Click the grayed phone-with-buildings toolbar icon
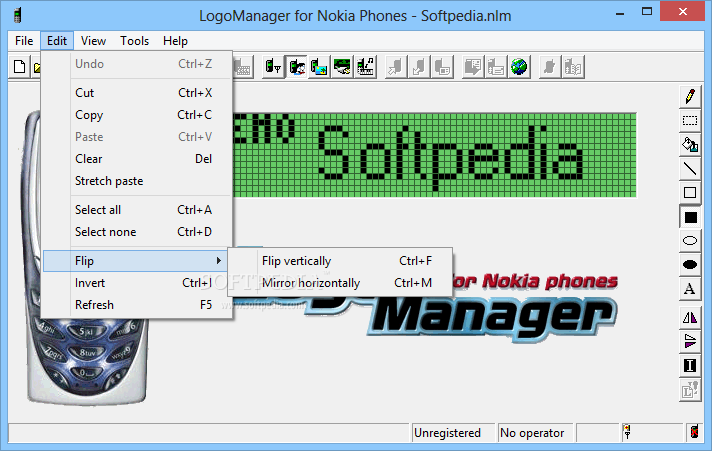The width and height of the screenshot is (712, 451). point(573,67)
